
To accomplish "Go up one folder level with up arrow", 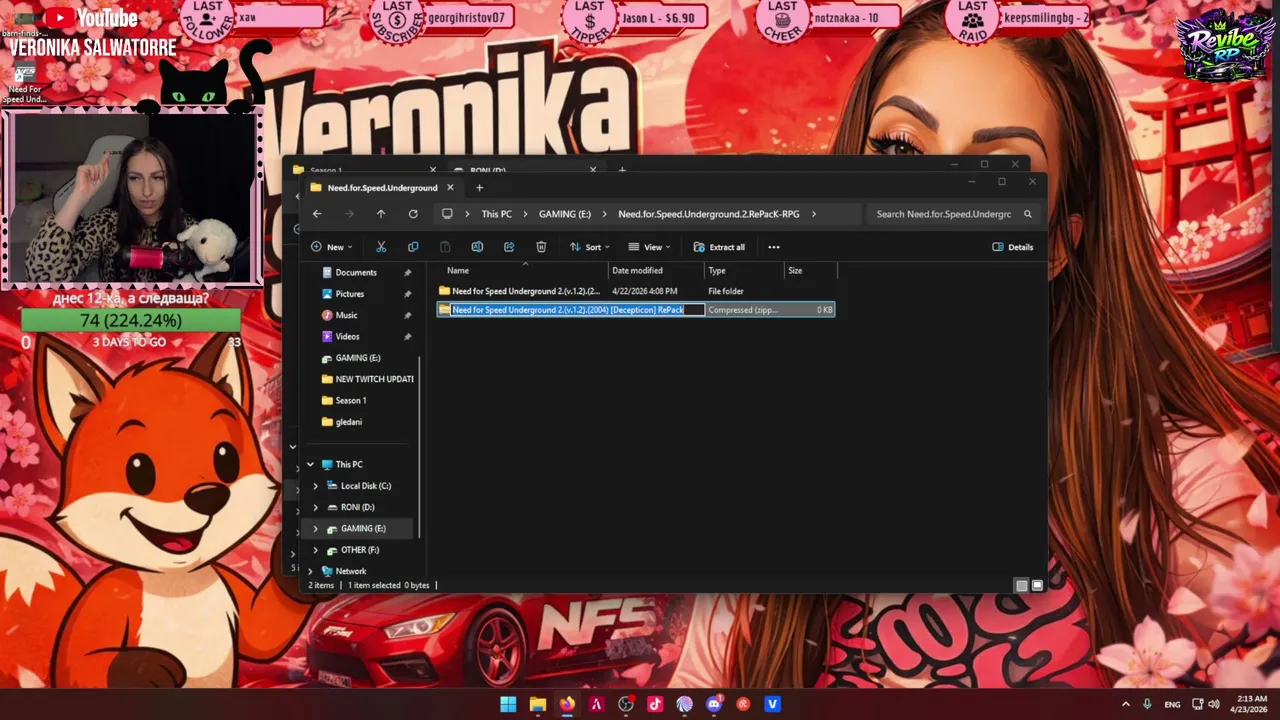I will (x=381, y=214).
